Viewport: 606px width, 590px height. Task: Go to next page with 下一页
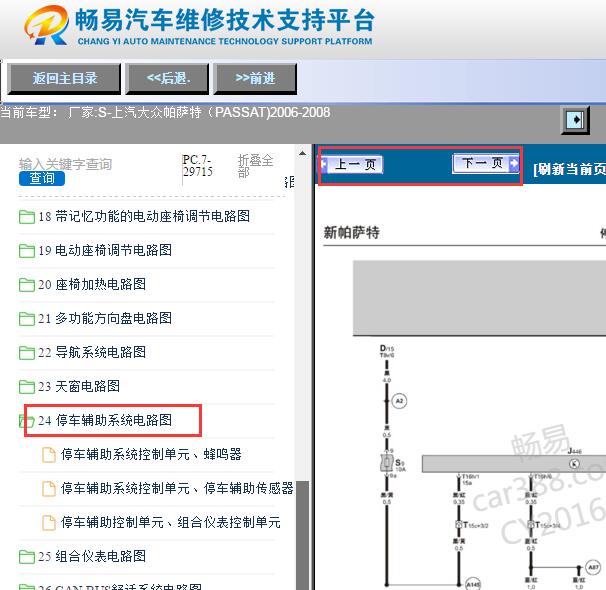point(486,164)
